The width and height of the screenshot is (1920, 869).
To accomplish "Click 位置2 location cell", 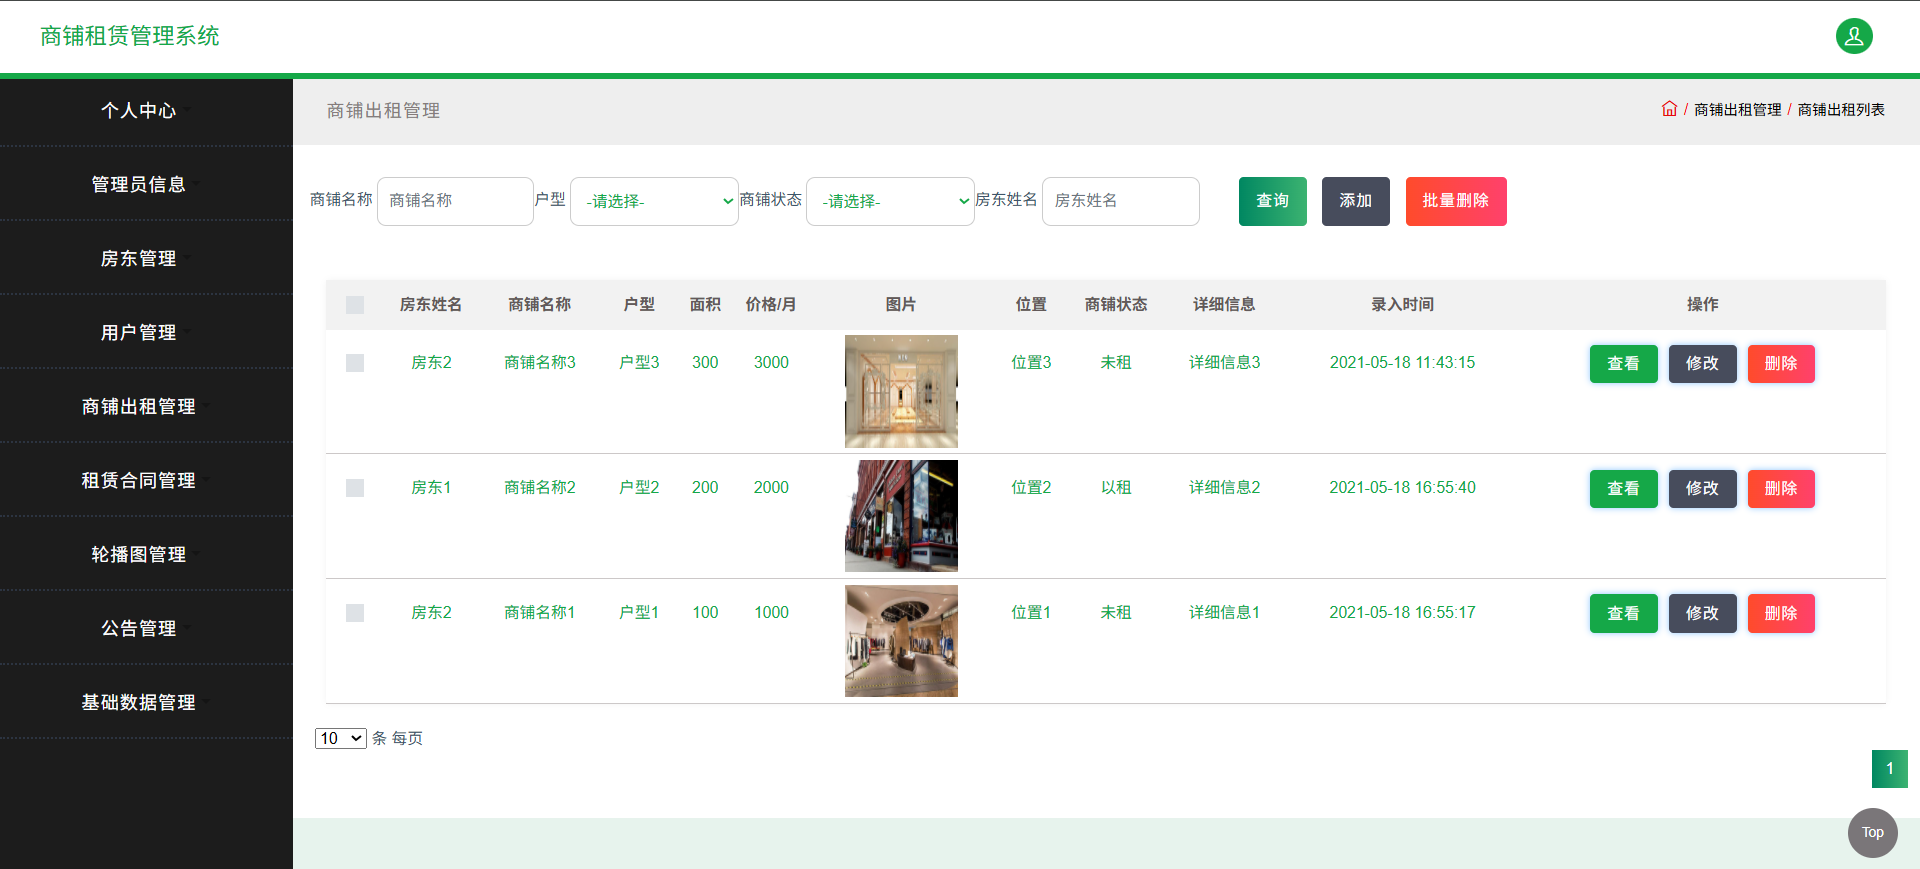I will 1031,487.
